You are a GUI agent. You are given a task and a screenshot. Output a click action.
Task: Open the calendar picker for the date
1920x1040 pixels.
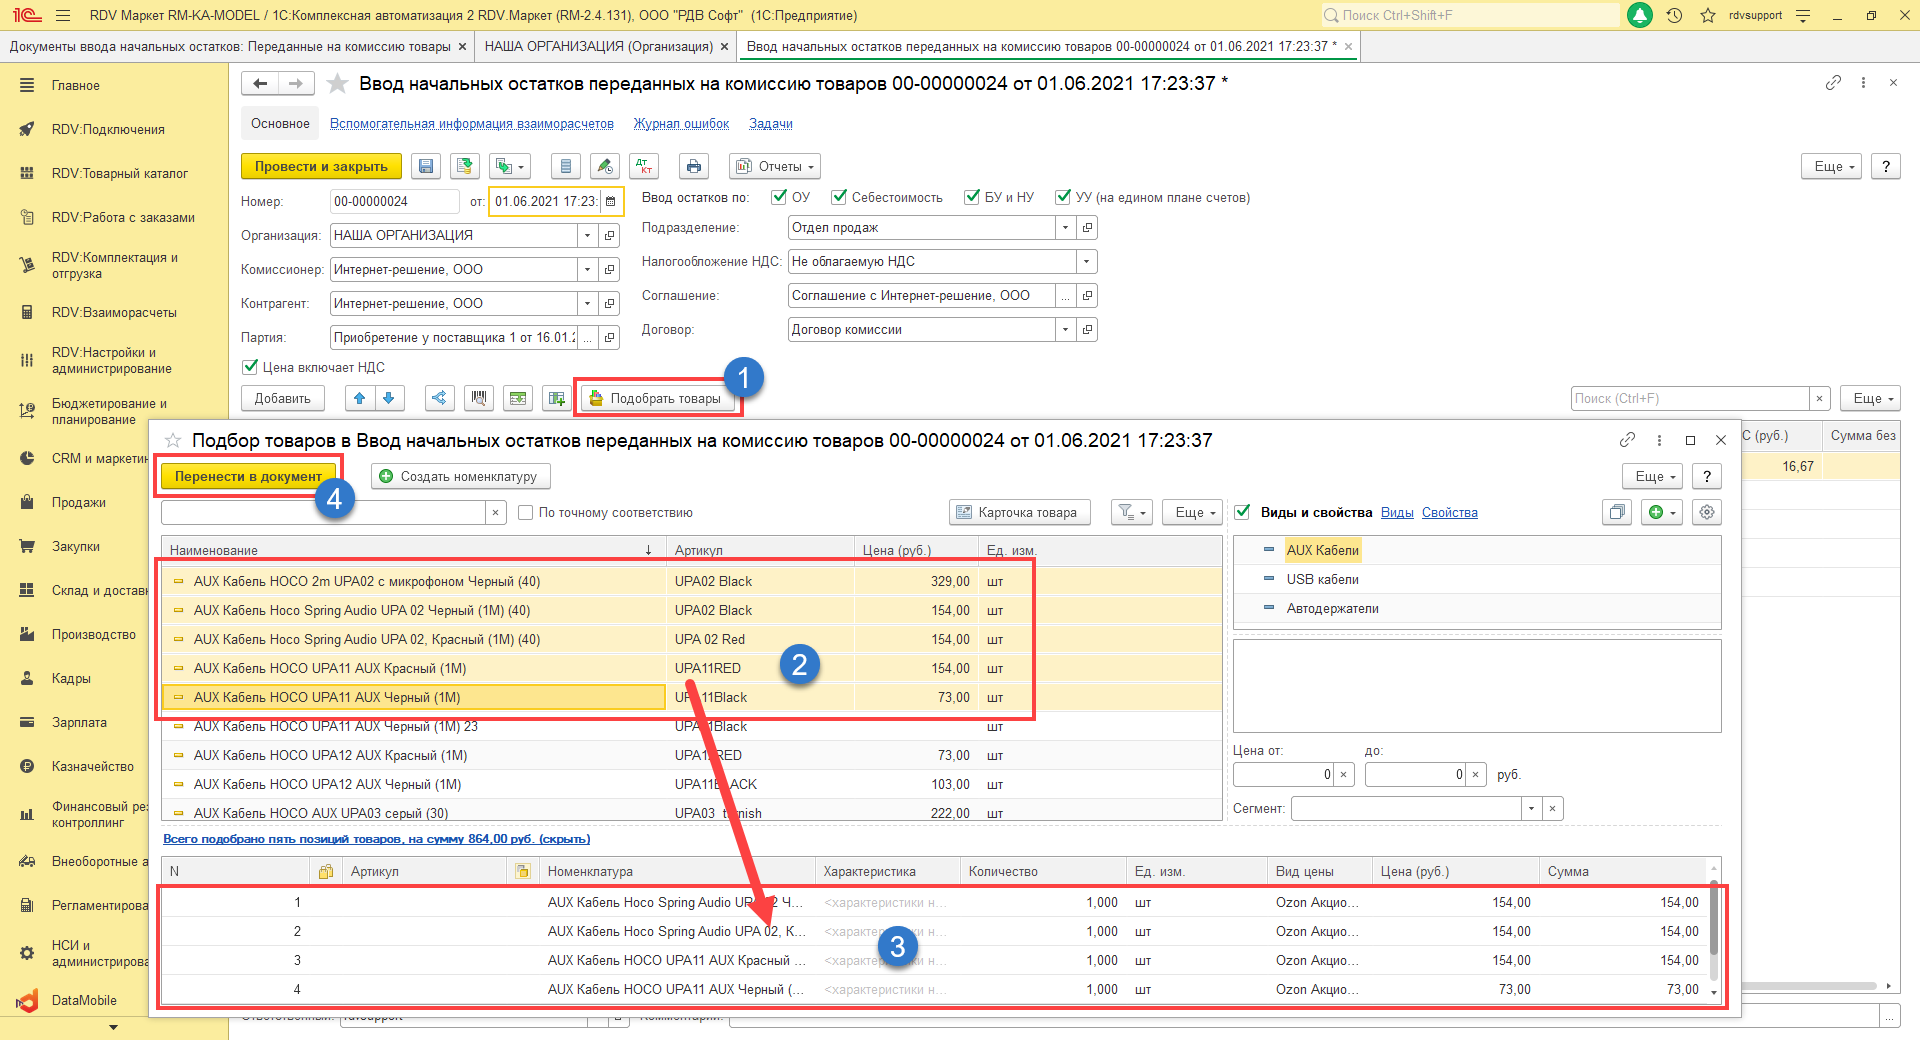(610, 202)
